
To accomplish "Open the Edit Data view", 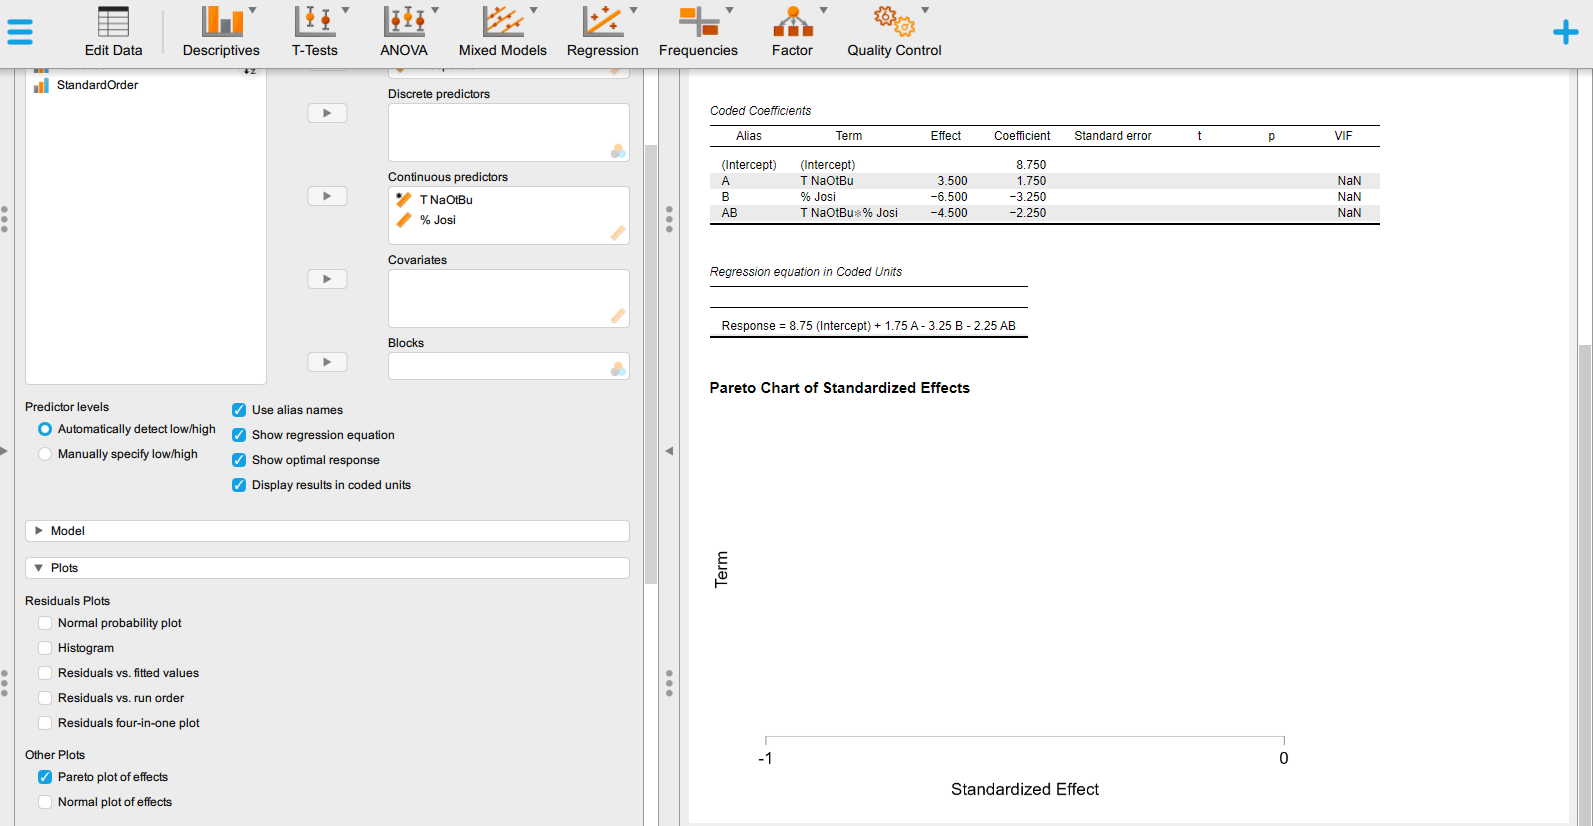I will pos(113,33).
